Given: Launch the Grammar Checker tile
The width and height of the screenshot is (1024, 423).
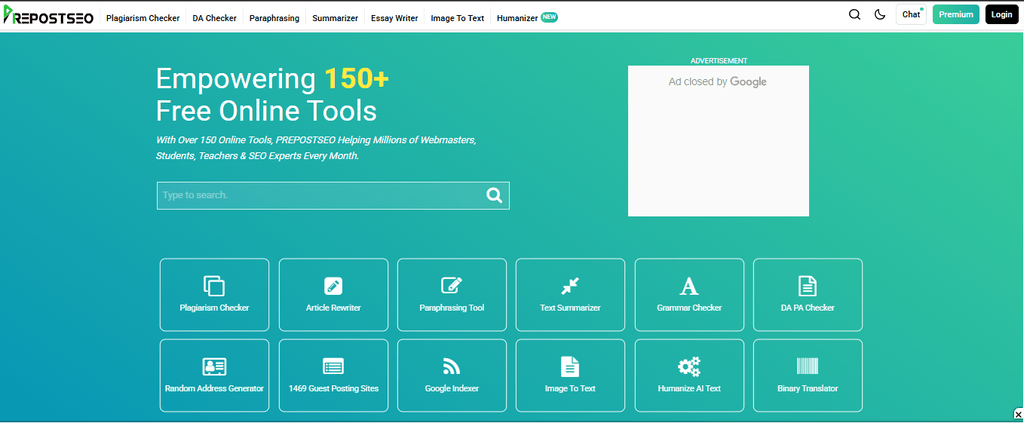Looking at the screenshot, I should tap(689, 295).
